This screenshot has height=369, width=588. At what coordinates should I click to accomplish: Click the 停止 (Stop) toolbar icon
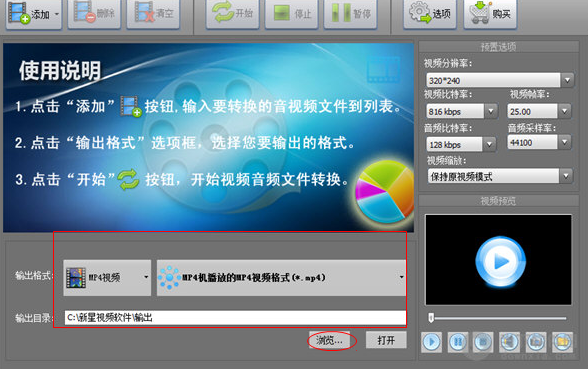tap(292, 14)
